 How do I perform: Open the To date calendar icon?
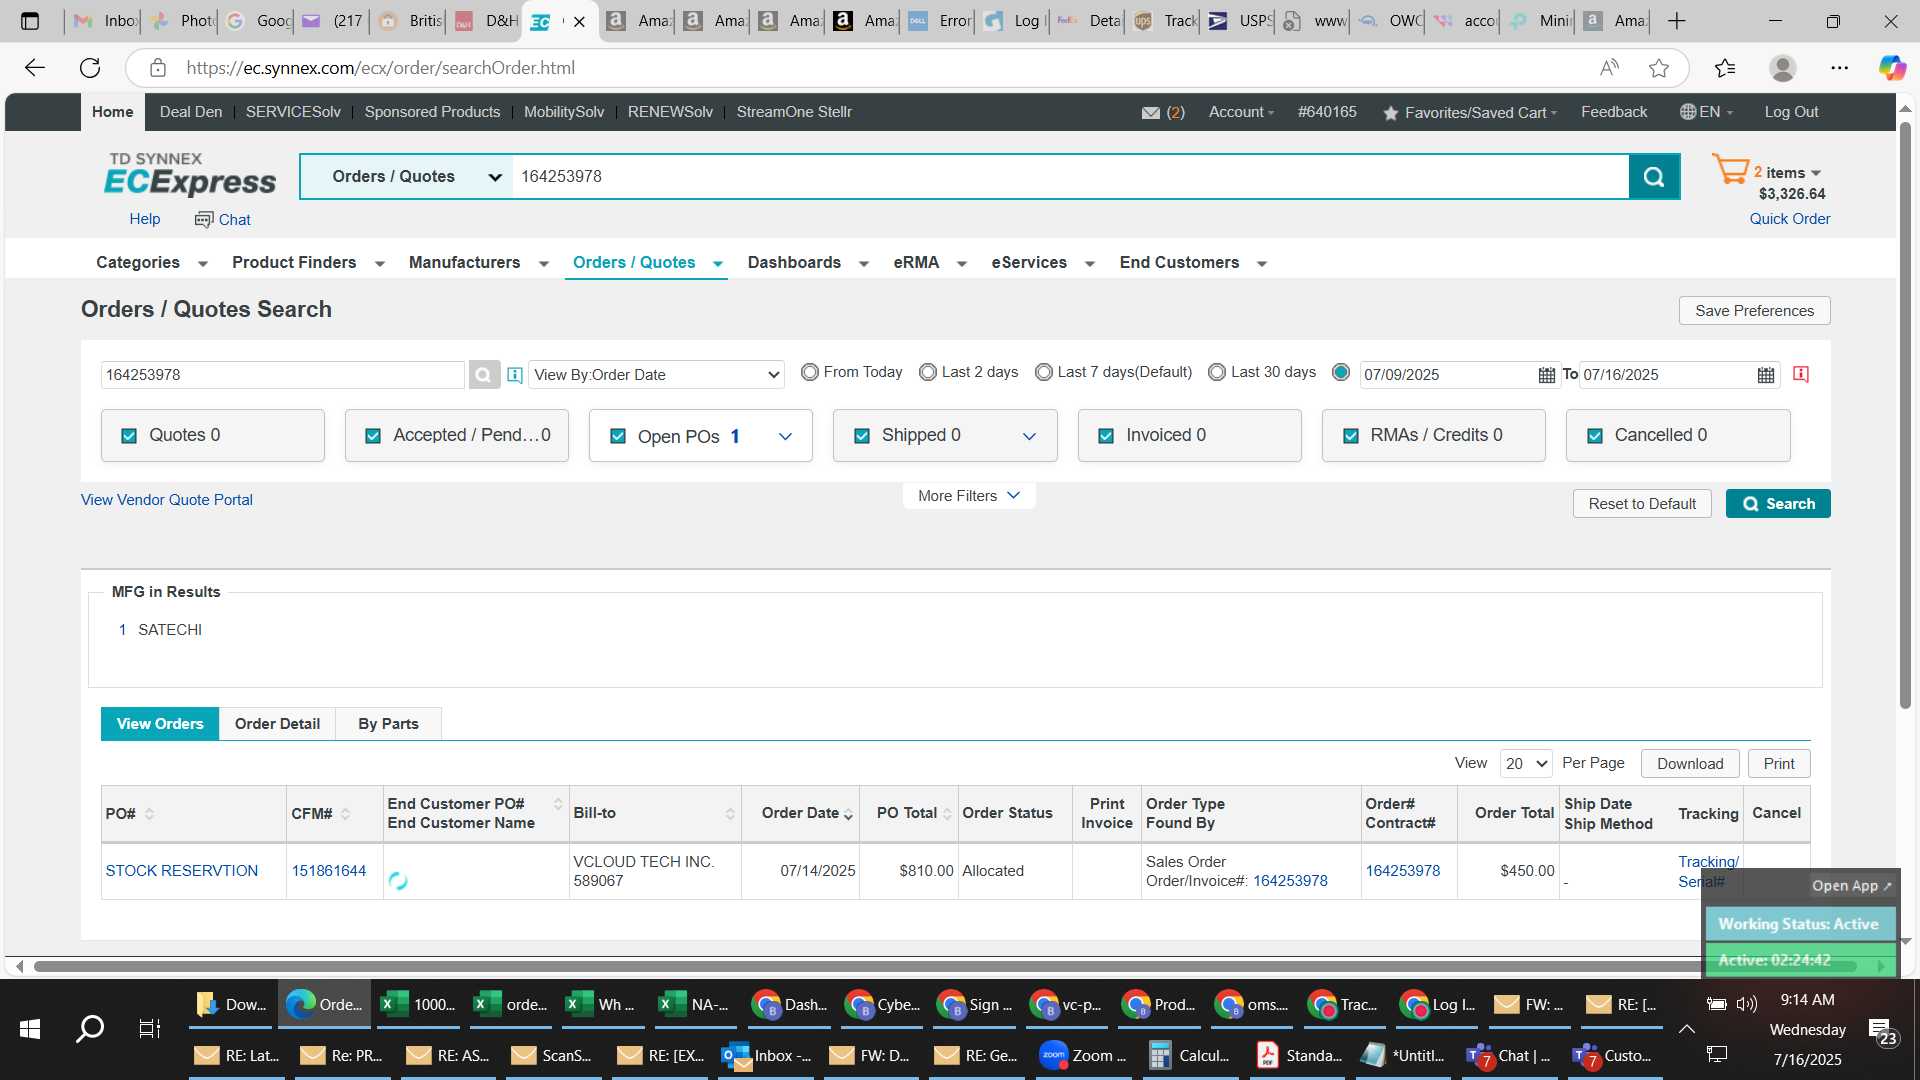(x=1766, y=375)
